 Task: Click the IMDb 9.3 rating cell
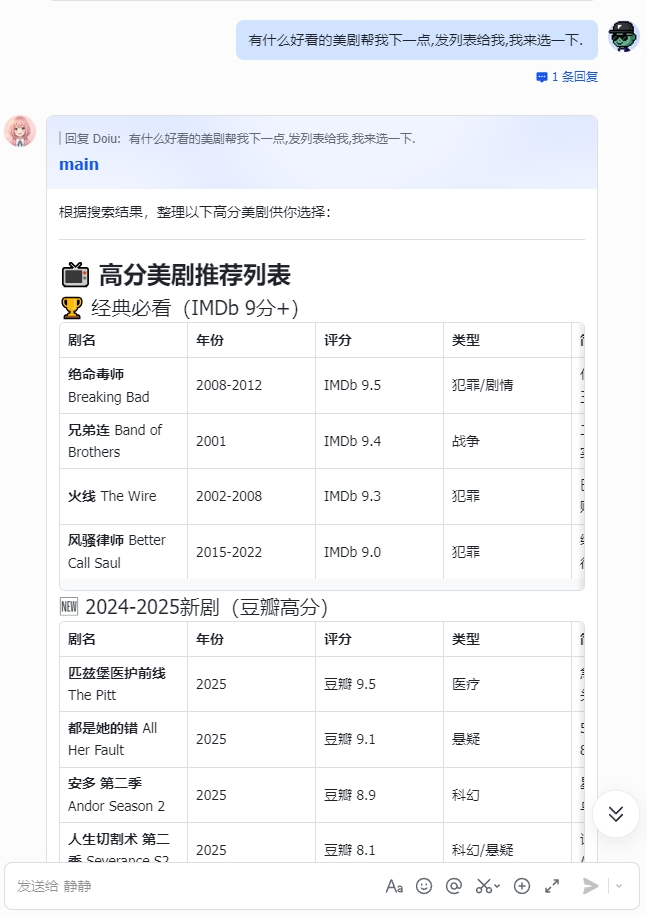coord(379,497)
